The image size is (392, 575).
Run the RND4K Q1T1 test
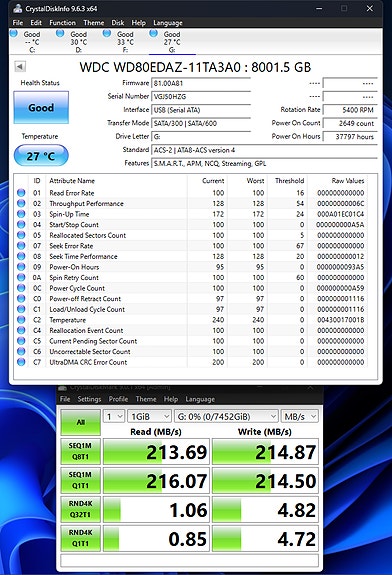point(80,538)
